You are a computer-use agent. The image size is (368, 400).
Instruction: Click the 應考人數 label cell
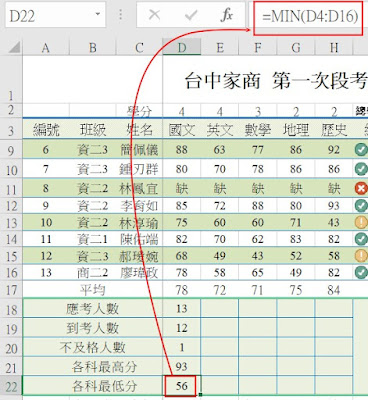click(93, 309)
